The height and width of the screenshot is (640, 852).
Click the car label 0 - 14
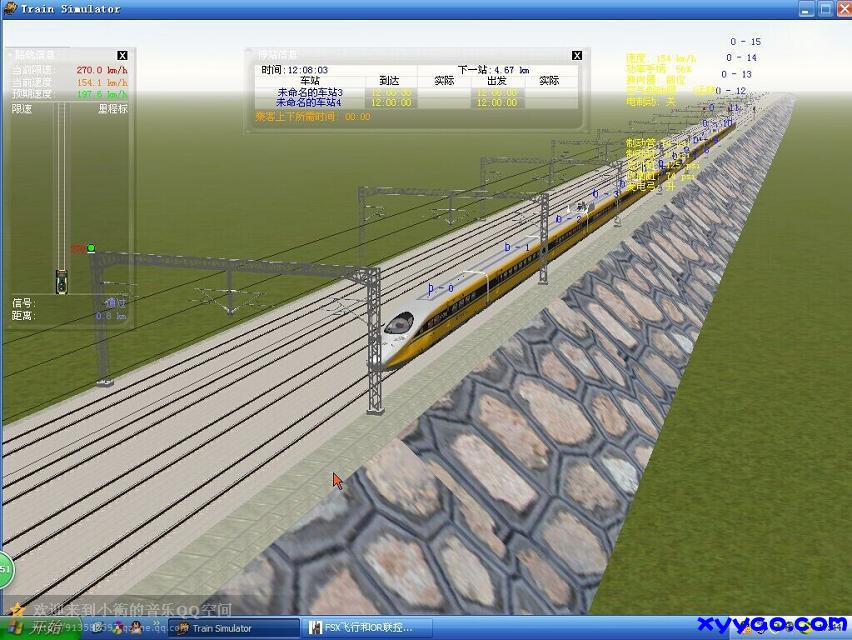pyautogui.click(x=741, y=58)
